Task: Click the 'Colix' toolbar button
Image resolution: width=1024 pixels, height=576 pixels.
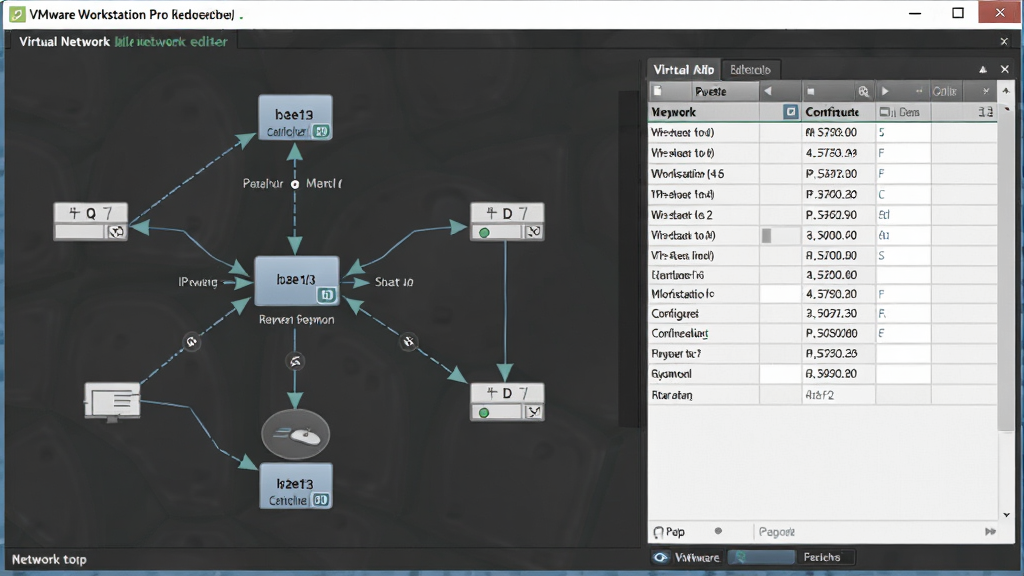Action: 944,91
